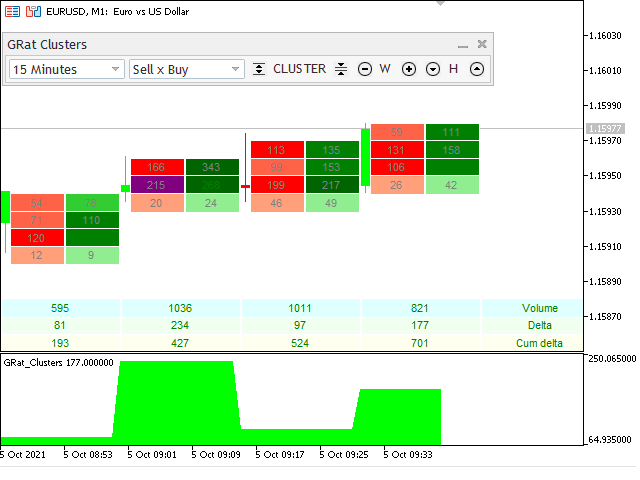Click the sell cell showing 113

point(277,150)
